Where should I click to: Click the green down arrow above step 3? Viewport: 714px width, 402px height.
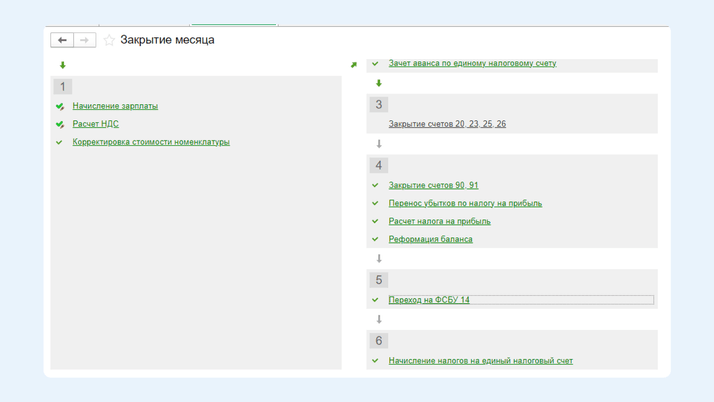click(379, 83)
